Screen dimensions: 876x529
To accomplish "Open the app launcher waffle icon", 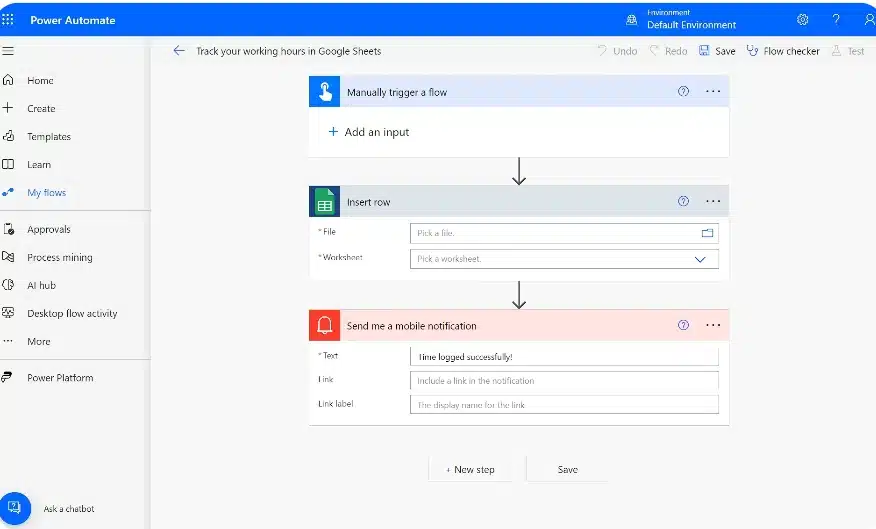I will (8, 20).
